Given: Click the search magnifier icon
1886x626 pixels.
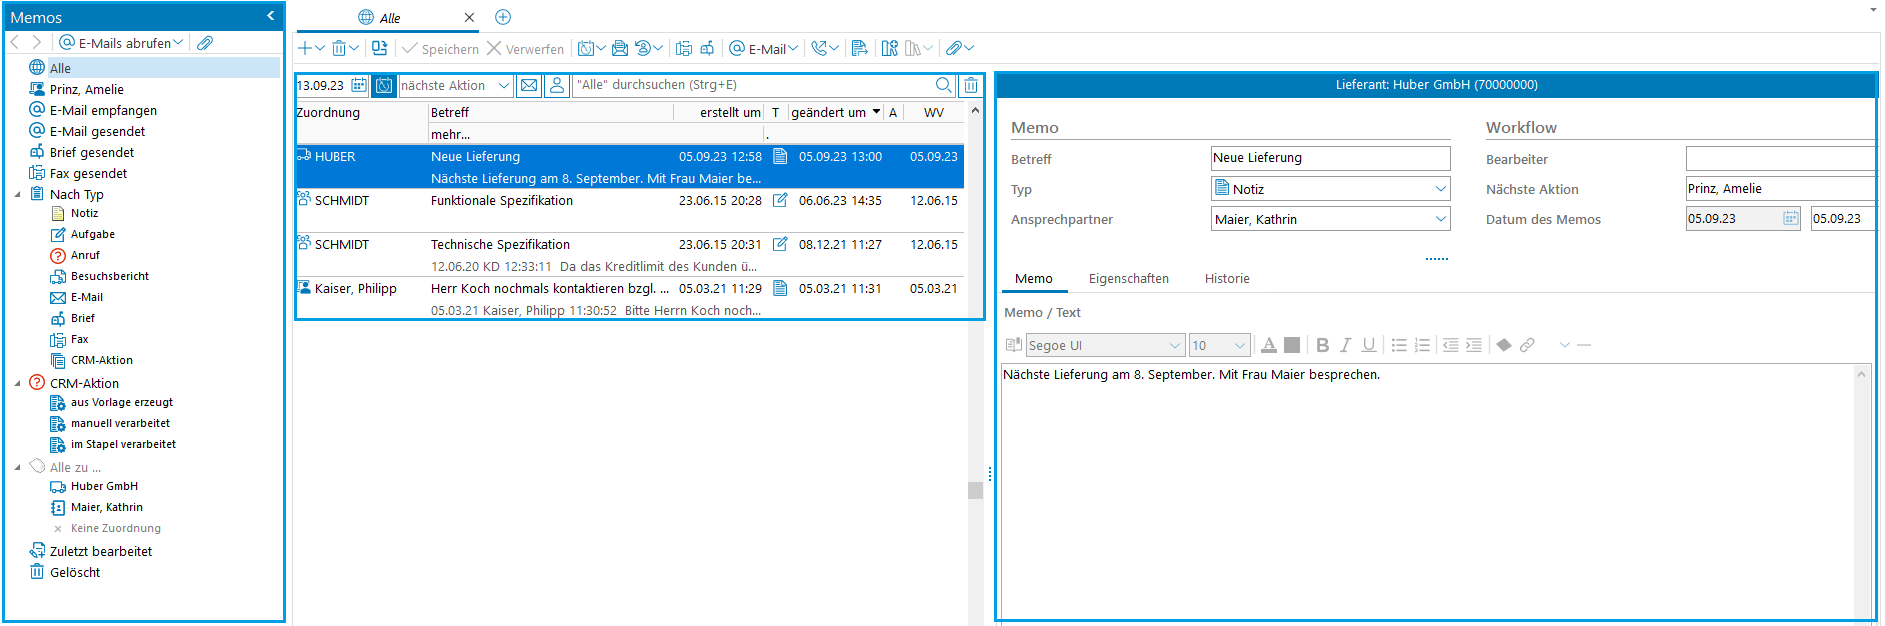Looking at the screenshot, I should (x=943, y=86).
